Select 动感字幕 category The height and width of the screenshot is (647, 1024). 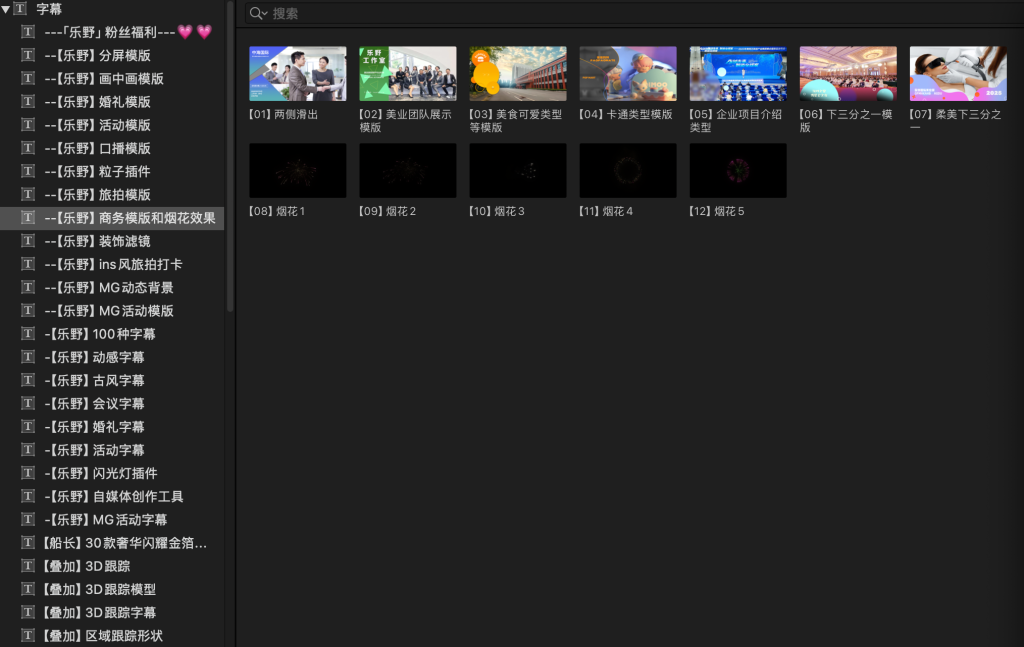(x=112, y=357)
